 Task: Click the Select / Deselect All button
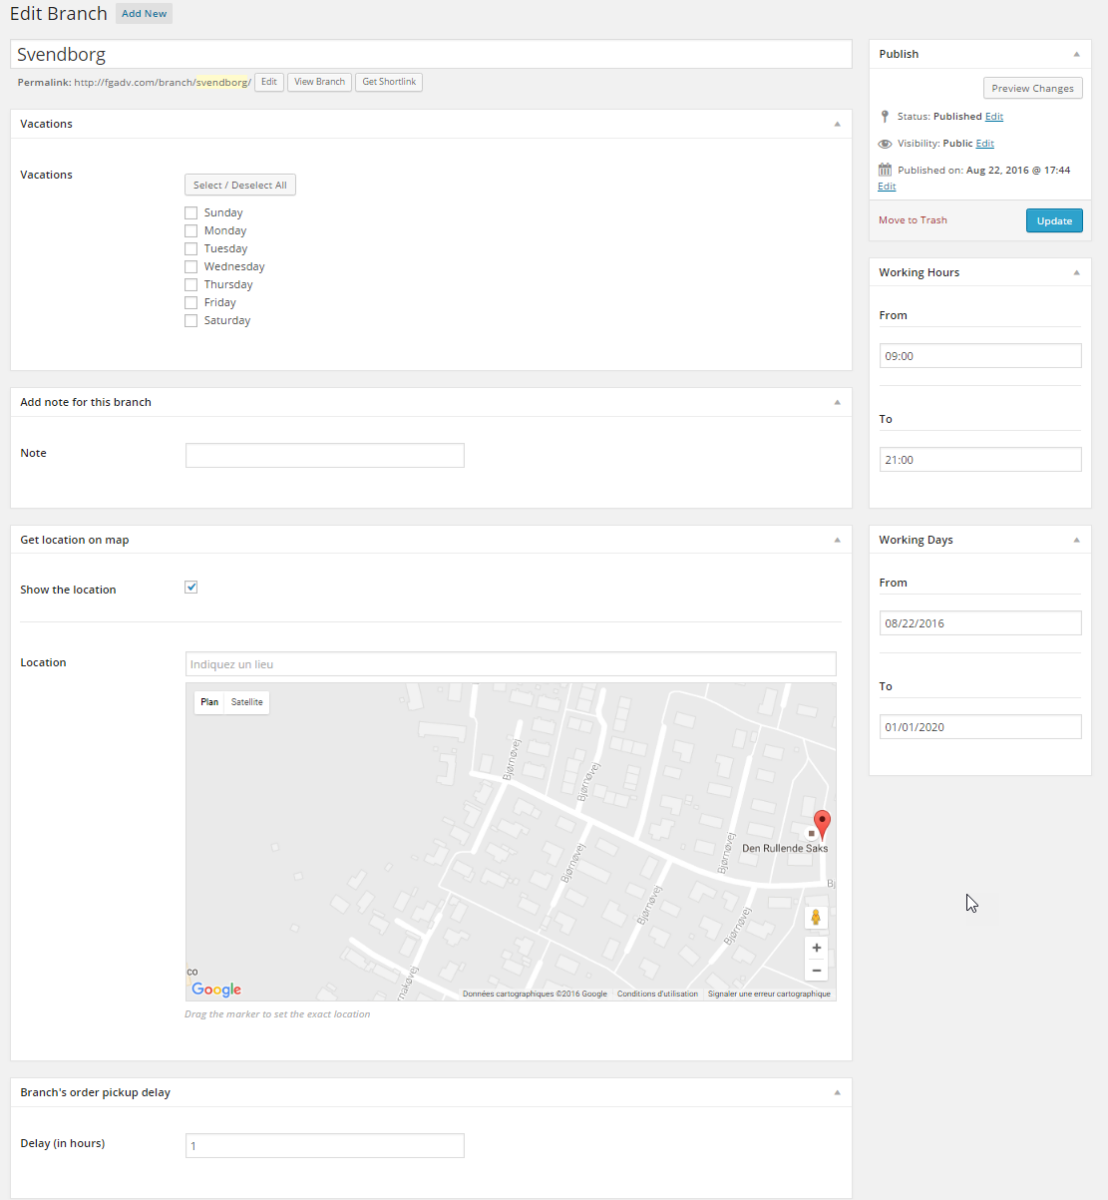[x=240, y=185]
